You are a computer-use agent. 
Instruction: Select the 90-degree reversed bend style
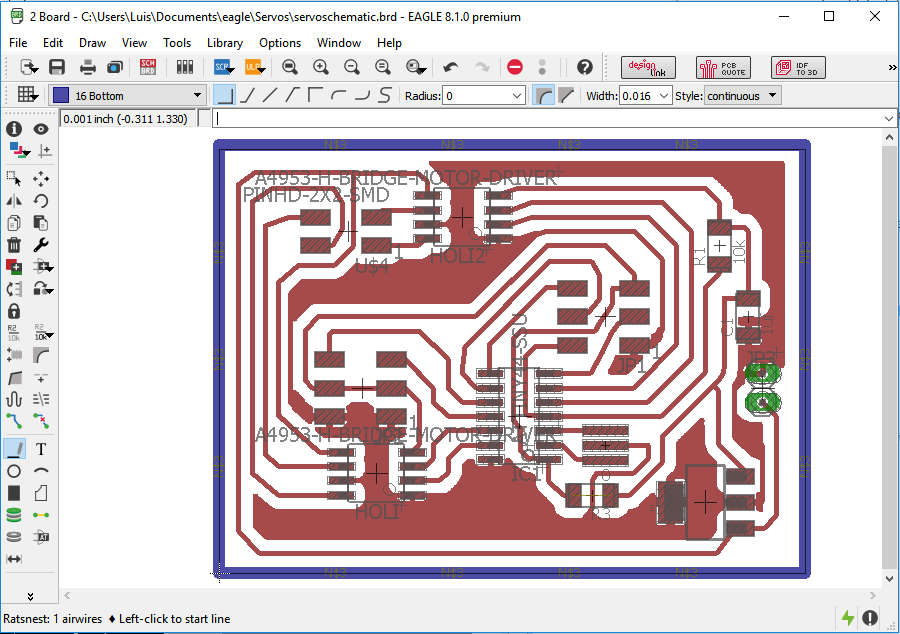pos(315,95)
